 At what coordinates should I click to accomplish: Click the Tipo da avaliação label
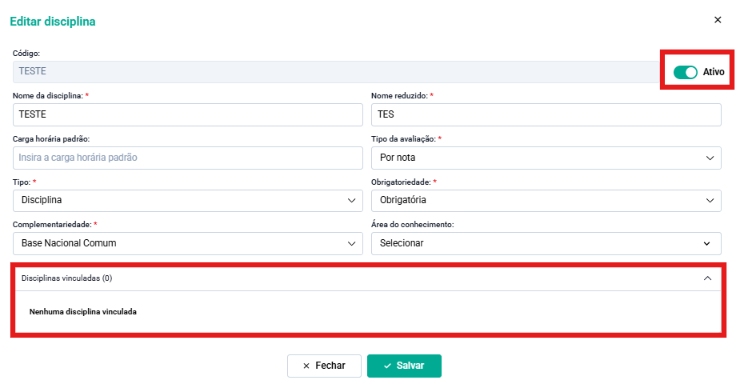(x=403, y=139)
